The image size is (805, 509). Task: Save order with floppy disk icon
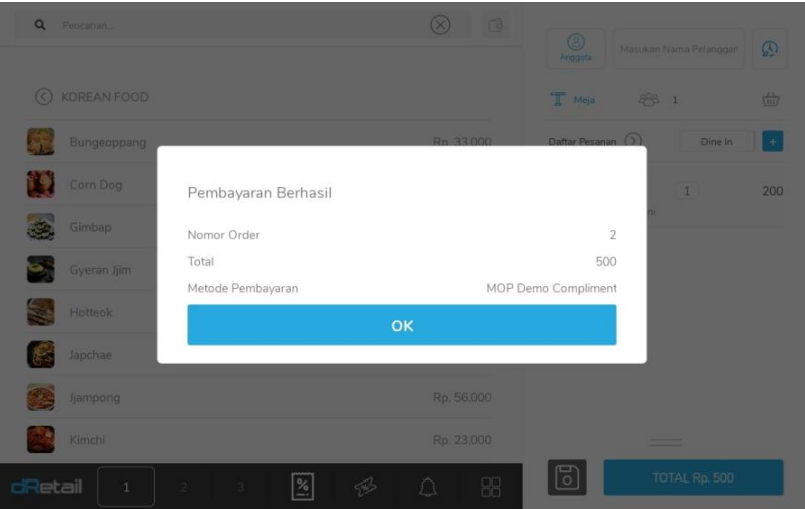(x=567, y=477)
